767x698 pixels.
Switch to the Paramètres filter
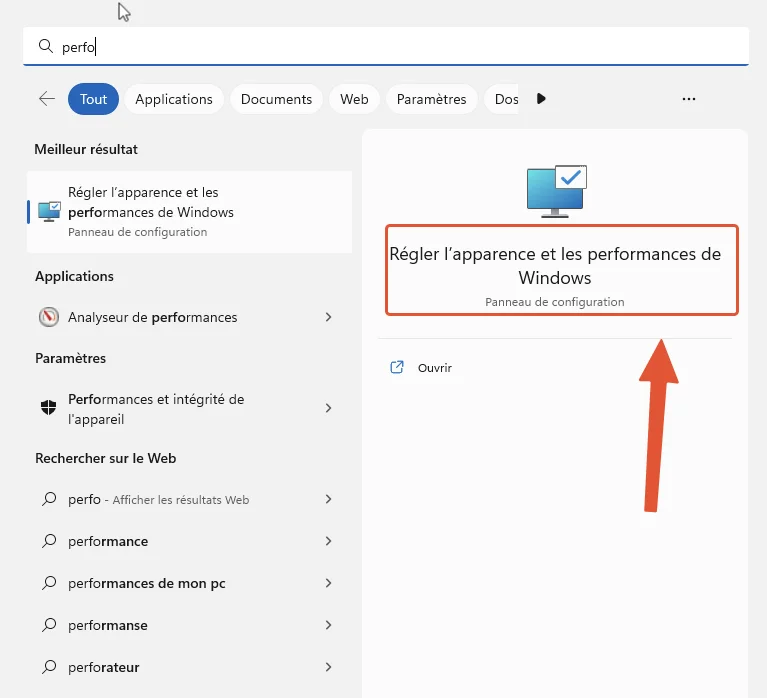click(431, 99)
